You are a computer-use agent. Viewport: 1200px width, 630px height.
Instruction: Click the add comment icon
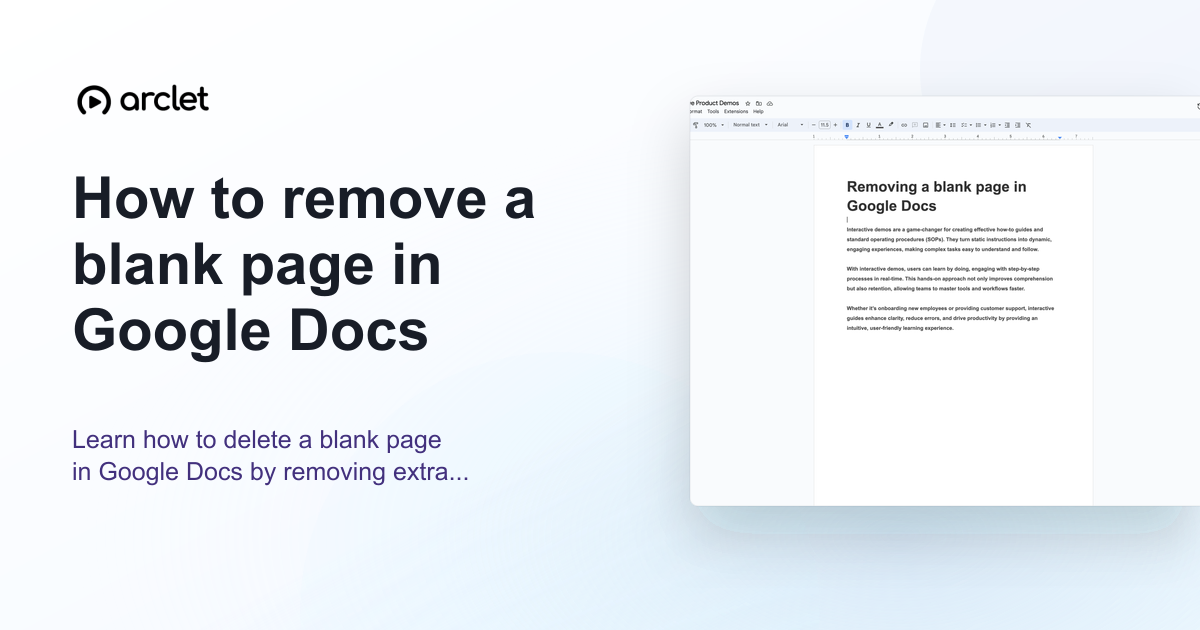915,125
